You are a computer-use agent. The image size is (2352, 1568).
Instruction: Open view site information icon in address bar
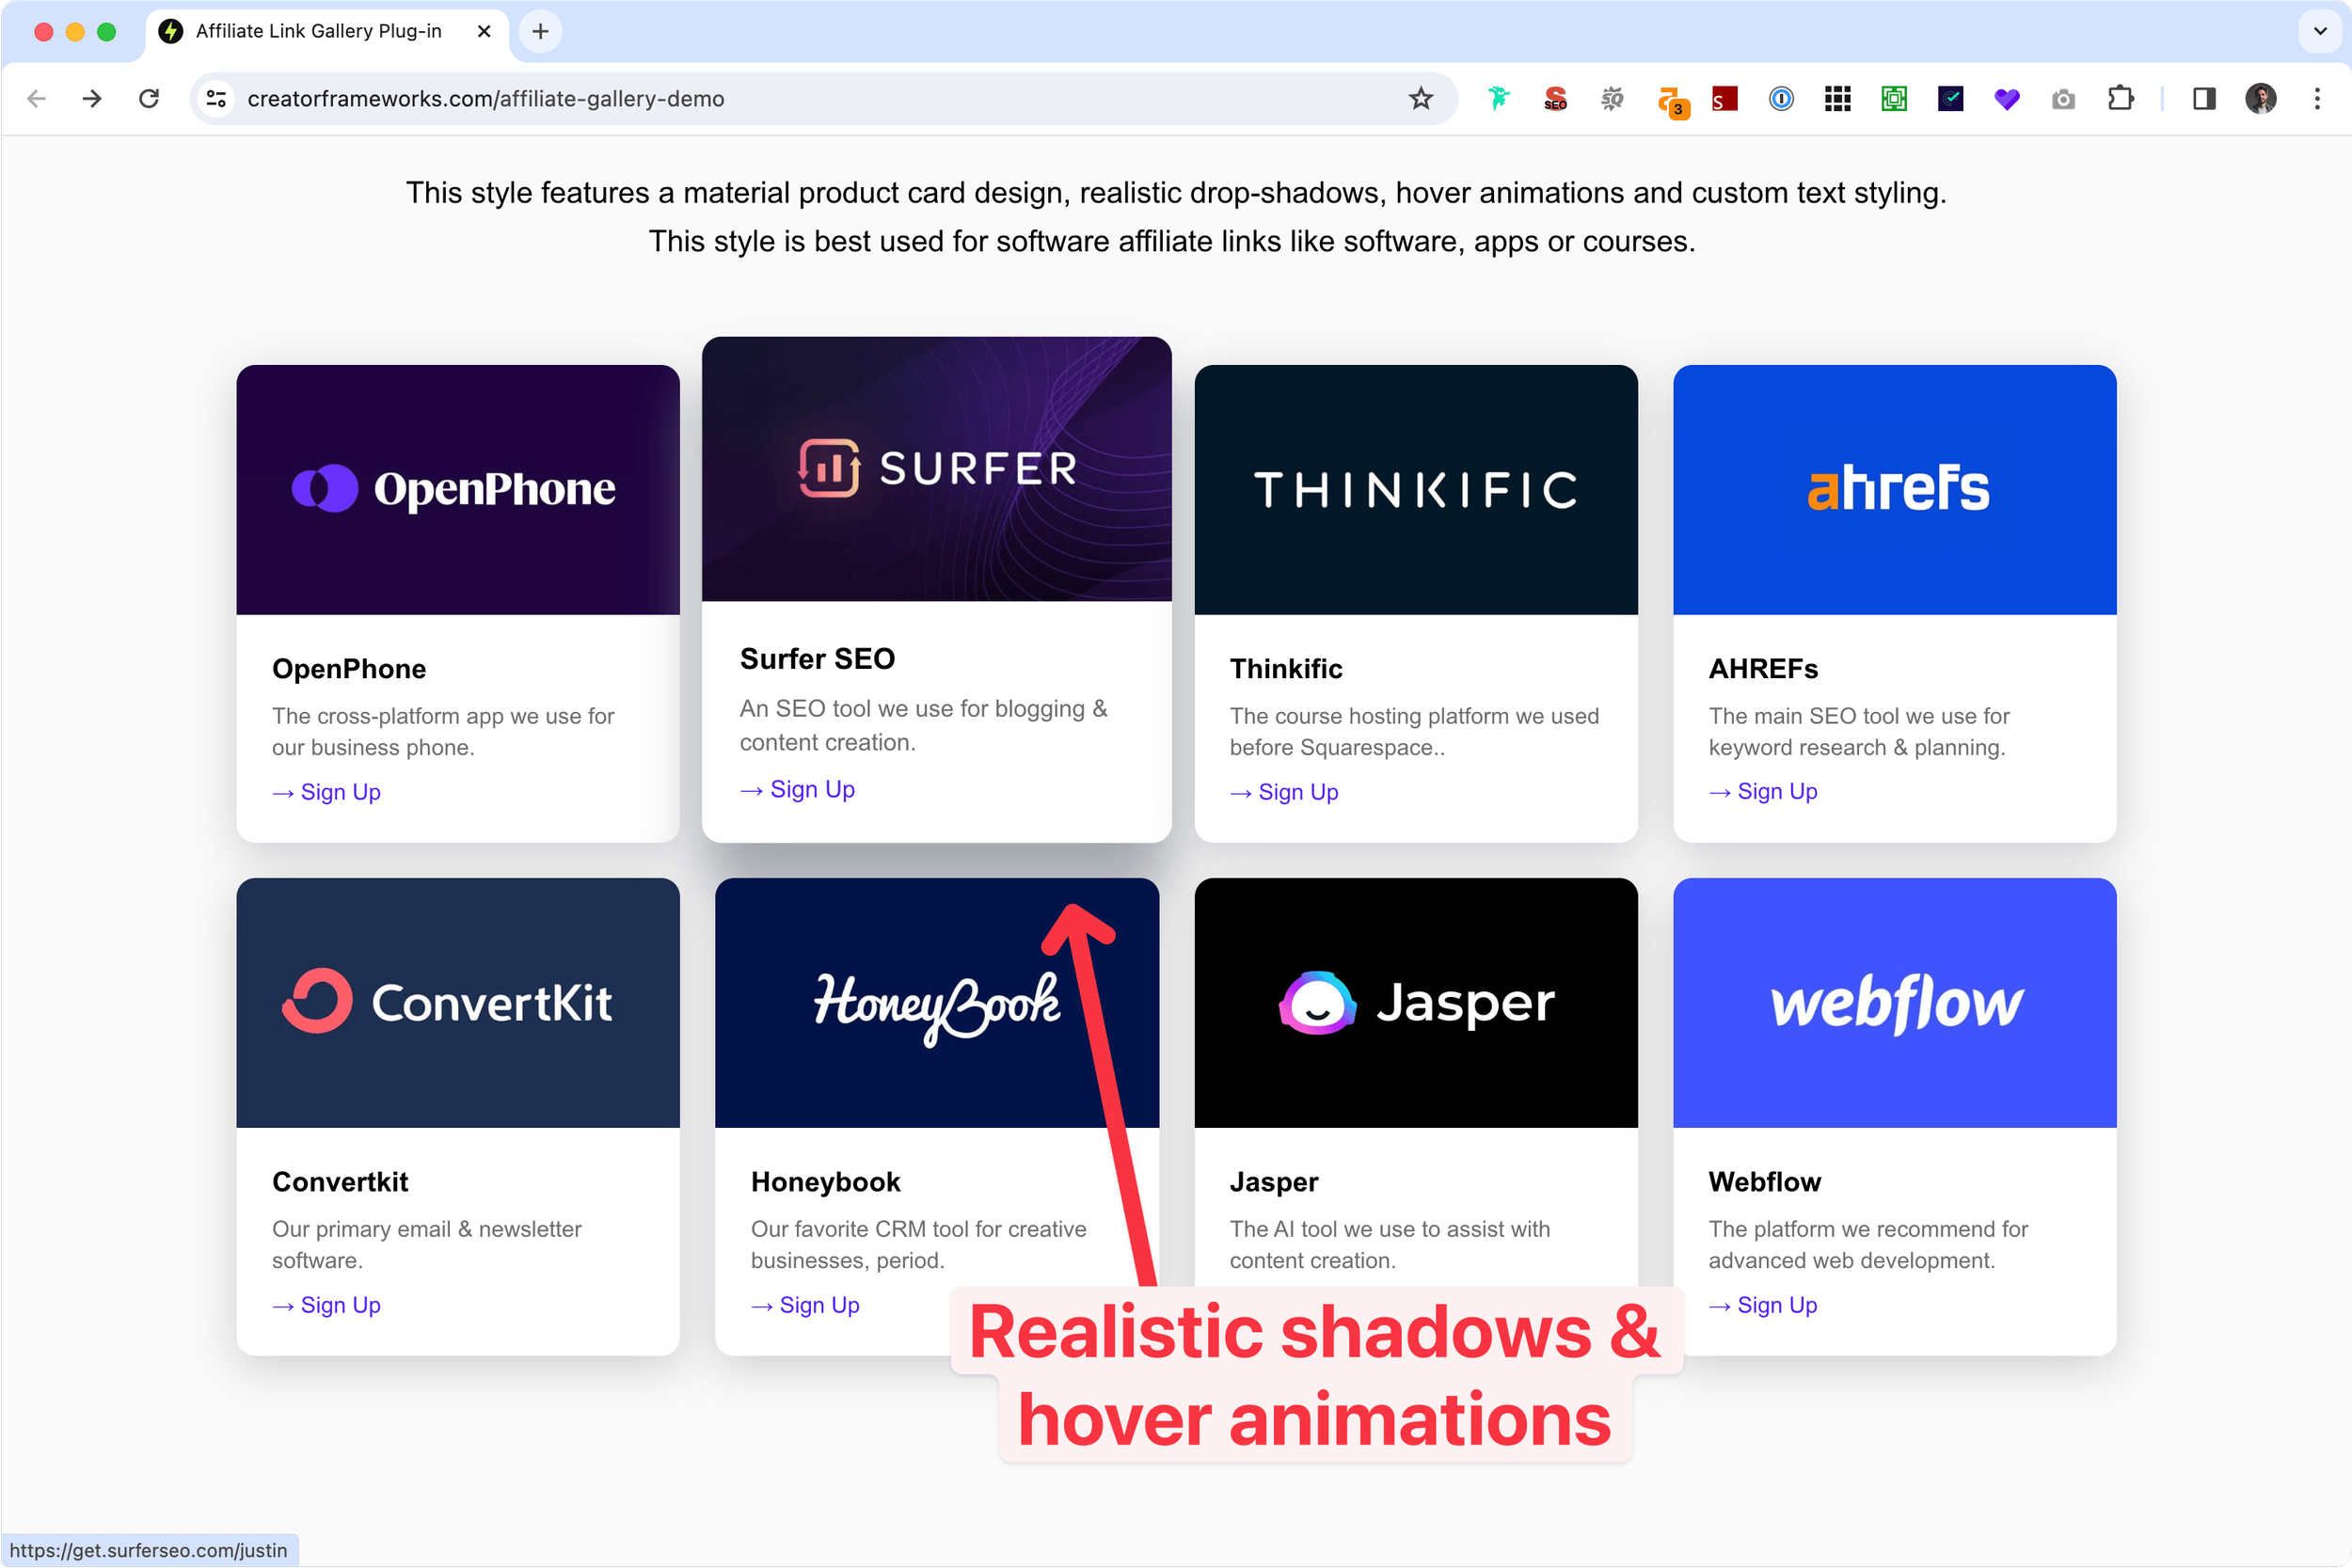pos(217,98)
